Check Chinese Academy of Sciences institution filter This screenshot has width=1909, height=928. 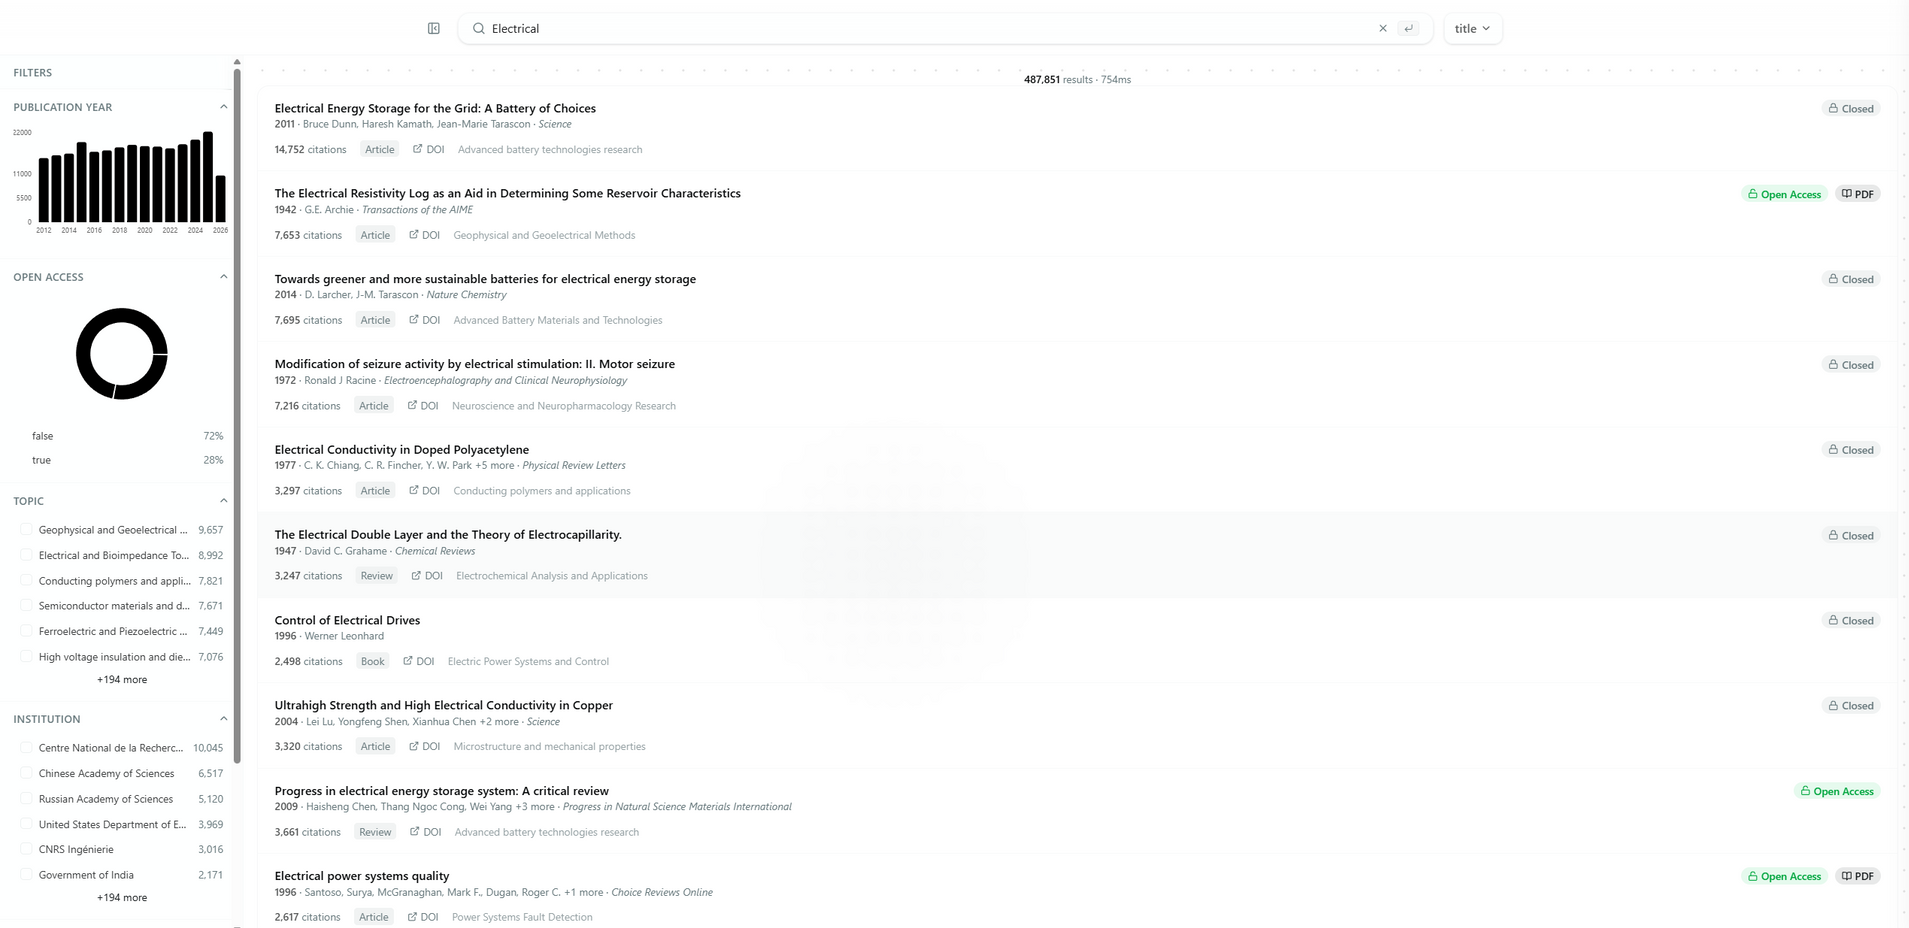click(26, 774)
